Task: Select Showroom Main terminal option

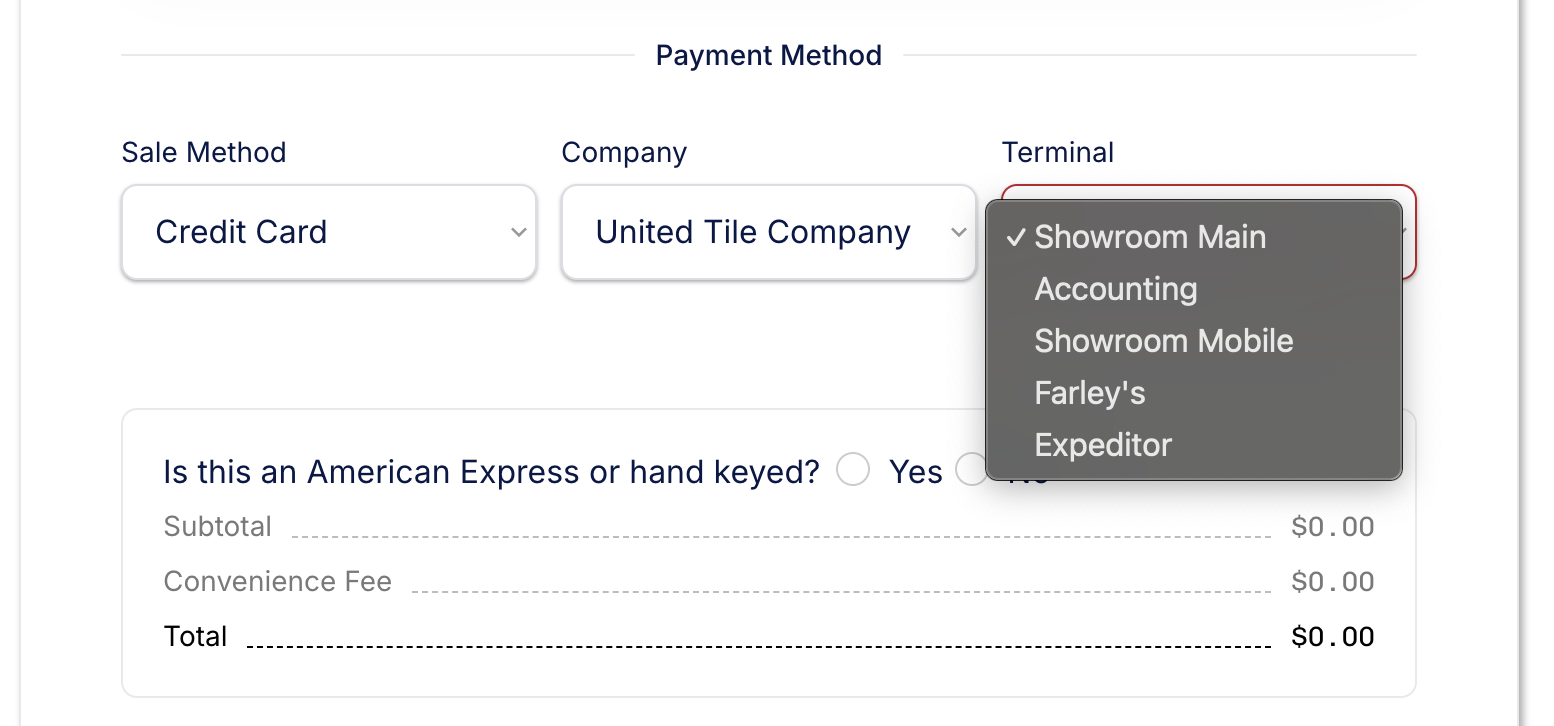Action: (x=1150, y=237)
